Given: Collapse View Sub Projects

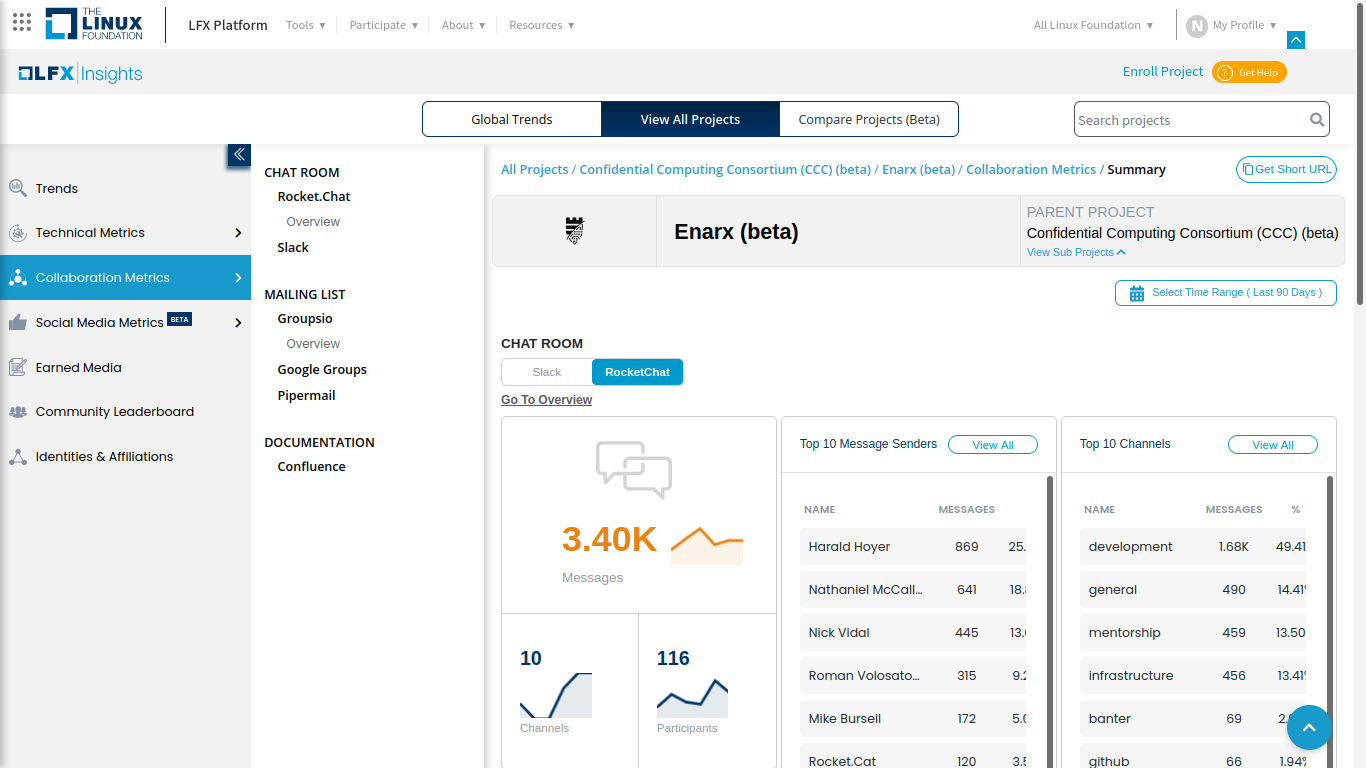Looking at the screenshot, I should click(x=1076, y=252).
